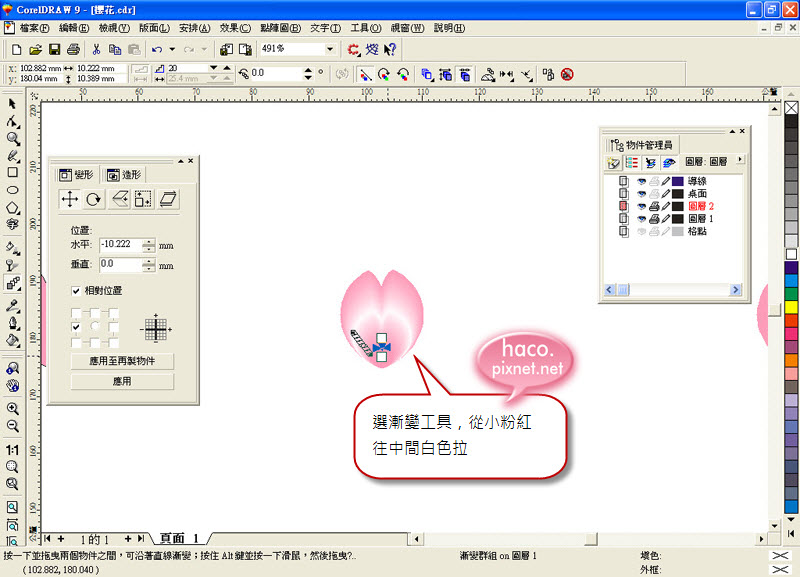The image size is (800, 577).
Task: Select the Pick arrow tool
Action: coord(12,104)
